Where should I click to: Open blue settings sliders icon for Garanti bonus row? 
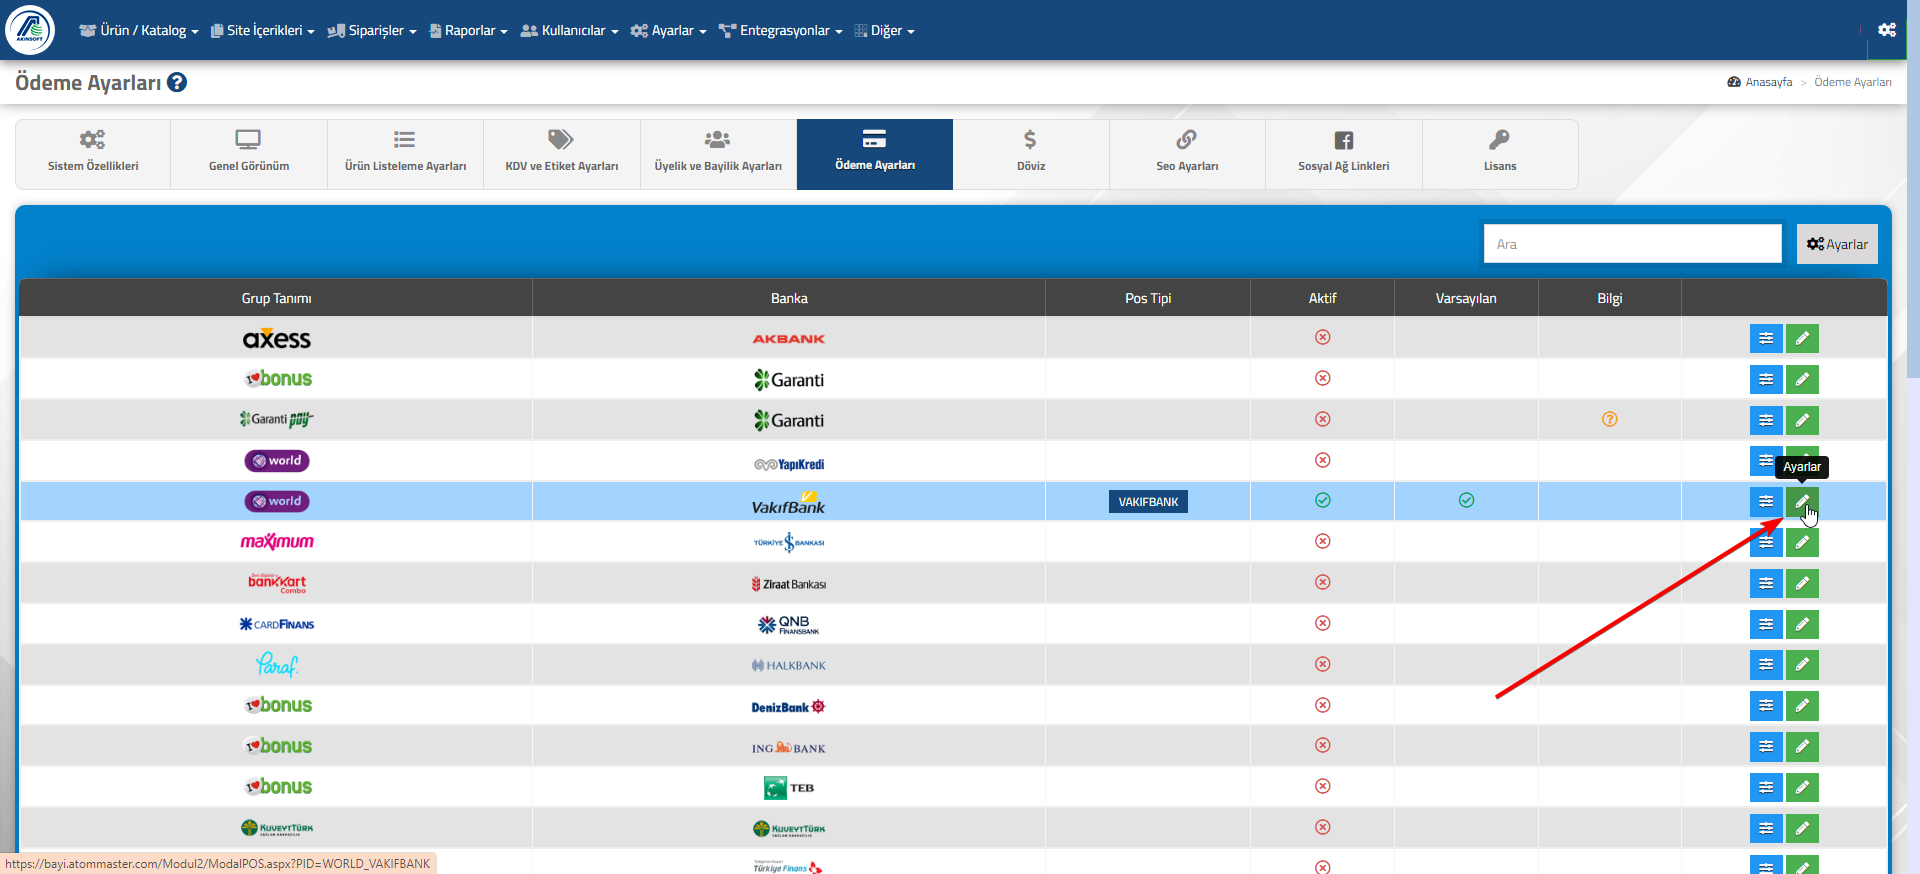[1766, 380]
